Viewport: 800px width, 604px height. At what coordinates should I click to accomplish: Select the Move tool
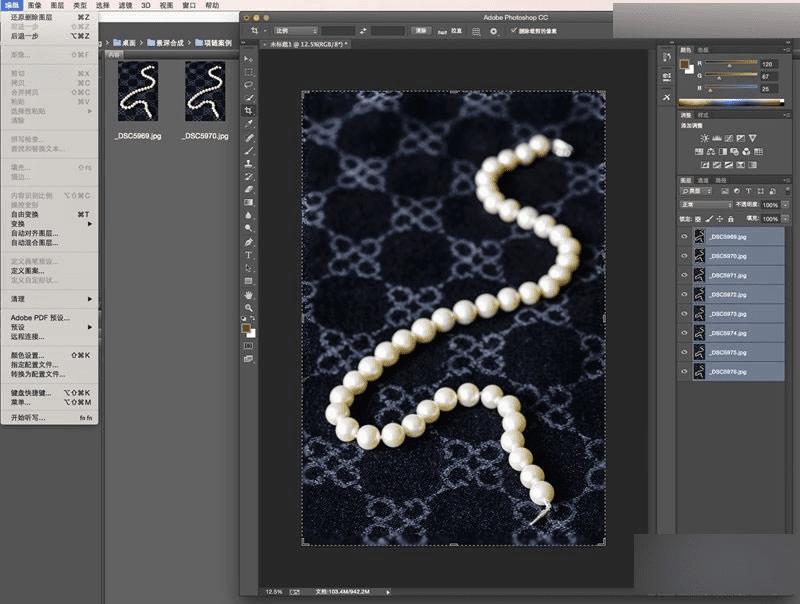coord(249,59)
